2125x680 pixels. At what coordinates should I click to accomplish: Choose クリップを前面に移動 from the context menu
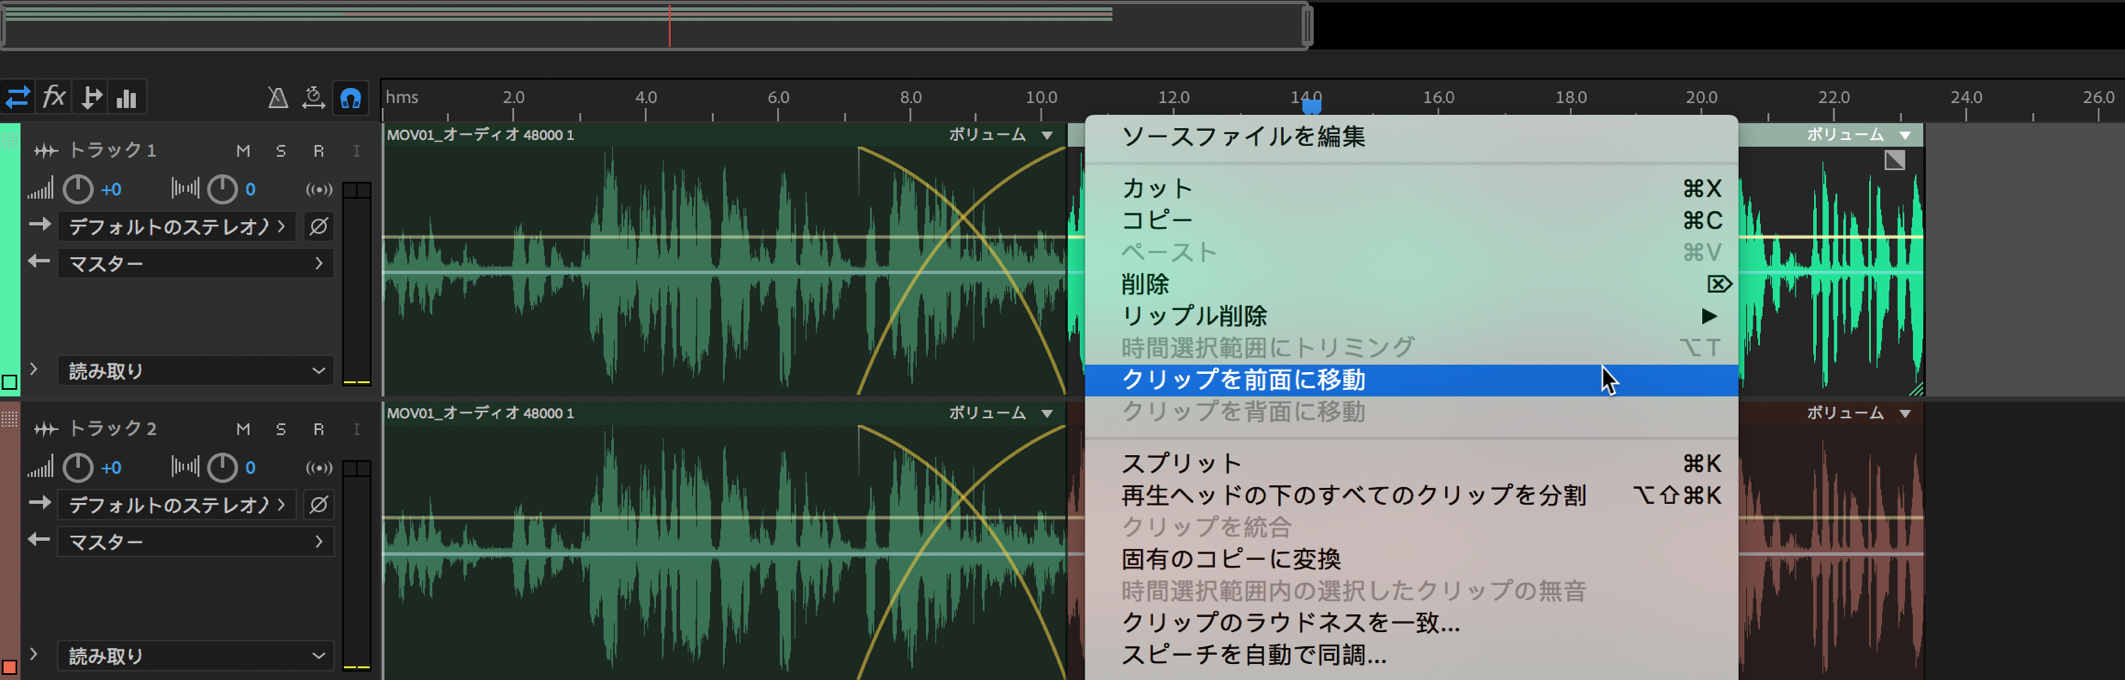(1243, 380)
